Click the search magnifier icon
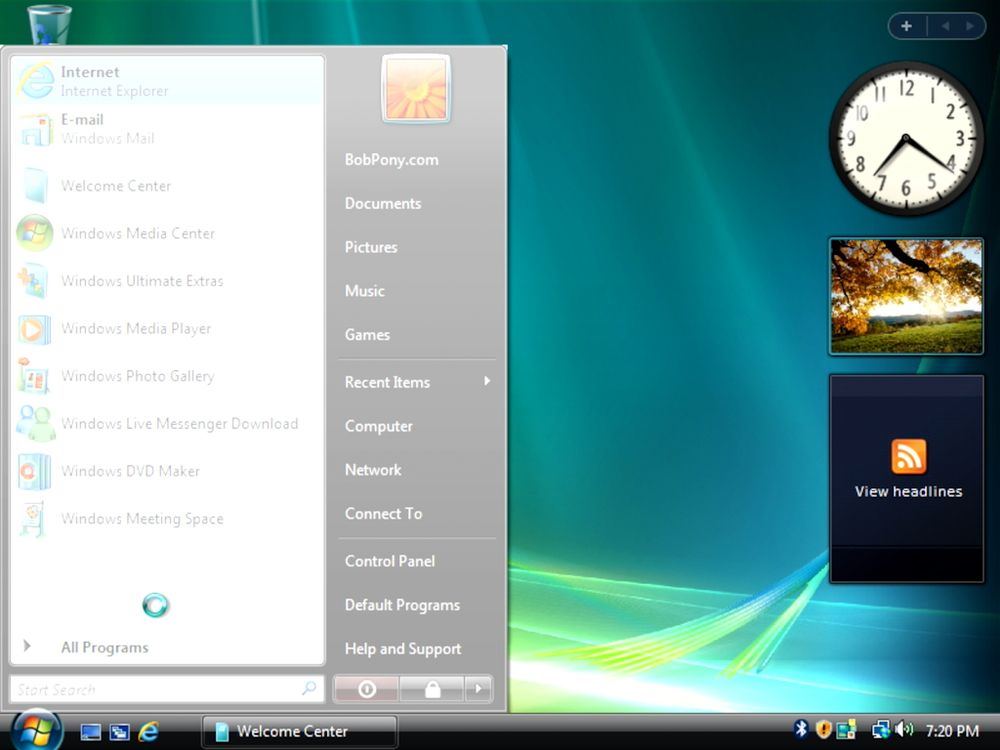Image resolution: width=1000 pixels, height=750 pixels. 309,688
